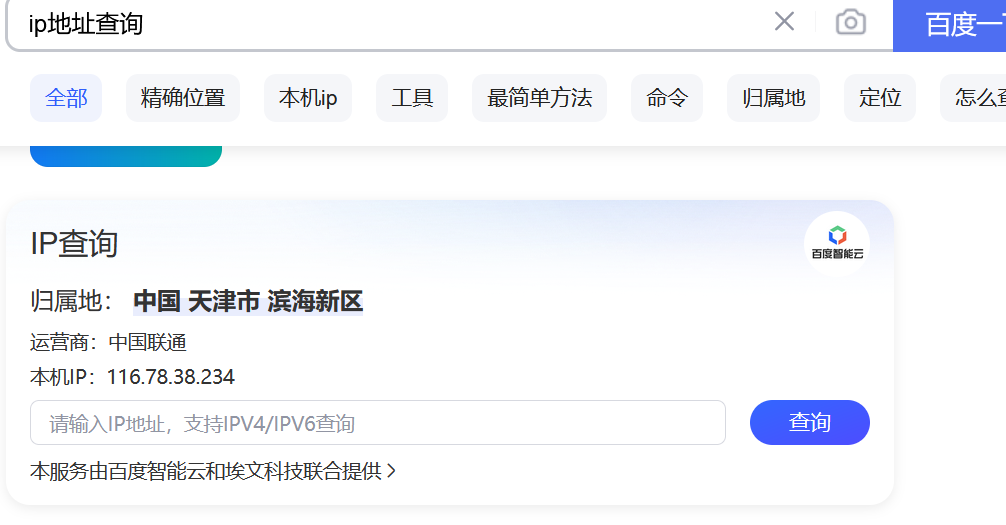Open the 本服务由百度智能云和埃文科技联合提供 link
The image size is (1006, 525).
(x=213, y=472)
